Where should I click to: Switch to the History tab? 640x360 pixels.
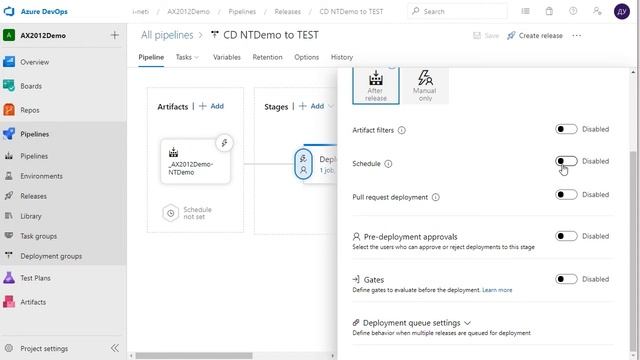point(342,57)
